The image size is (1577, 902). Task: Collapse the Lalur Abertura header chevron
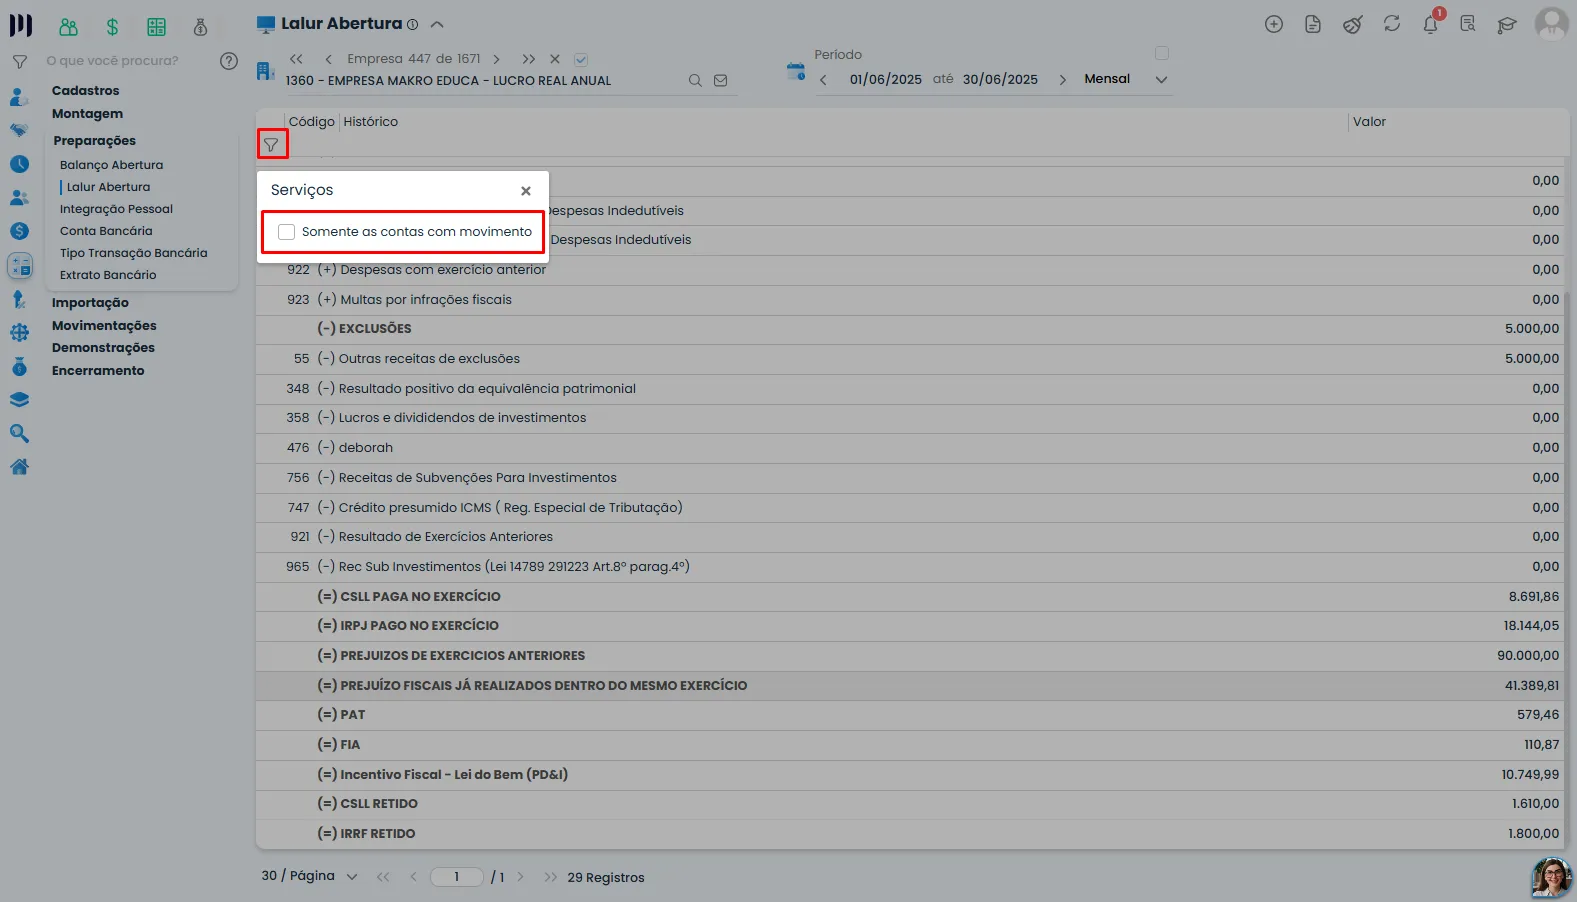(x=437, y=24)
